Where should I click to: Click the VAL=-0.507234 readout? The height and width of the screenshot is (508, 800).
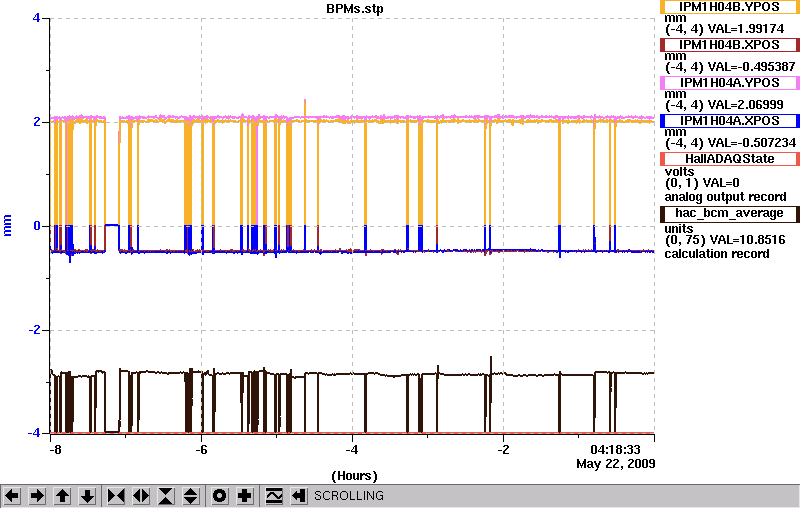pyautogui.click(x=752, y=143)
